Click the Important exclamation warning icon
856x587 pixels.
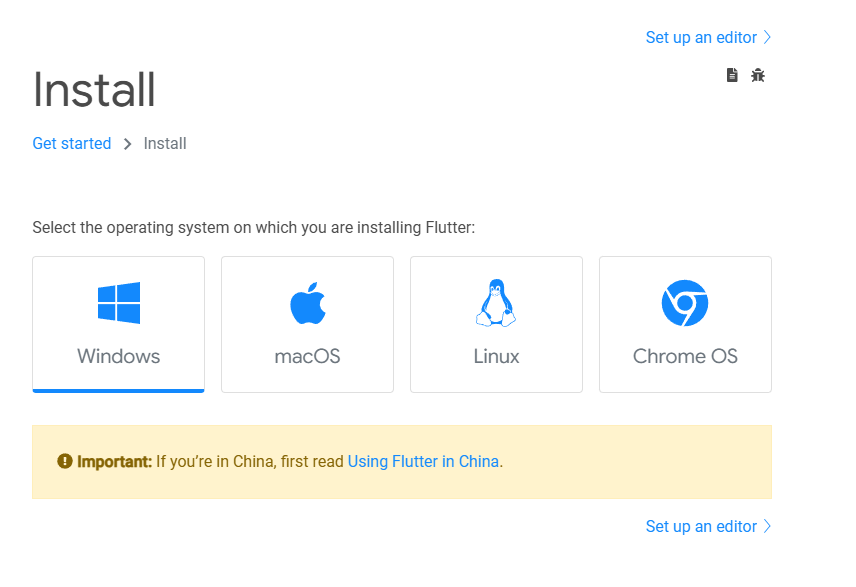65,461
